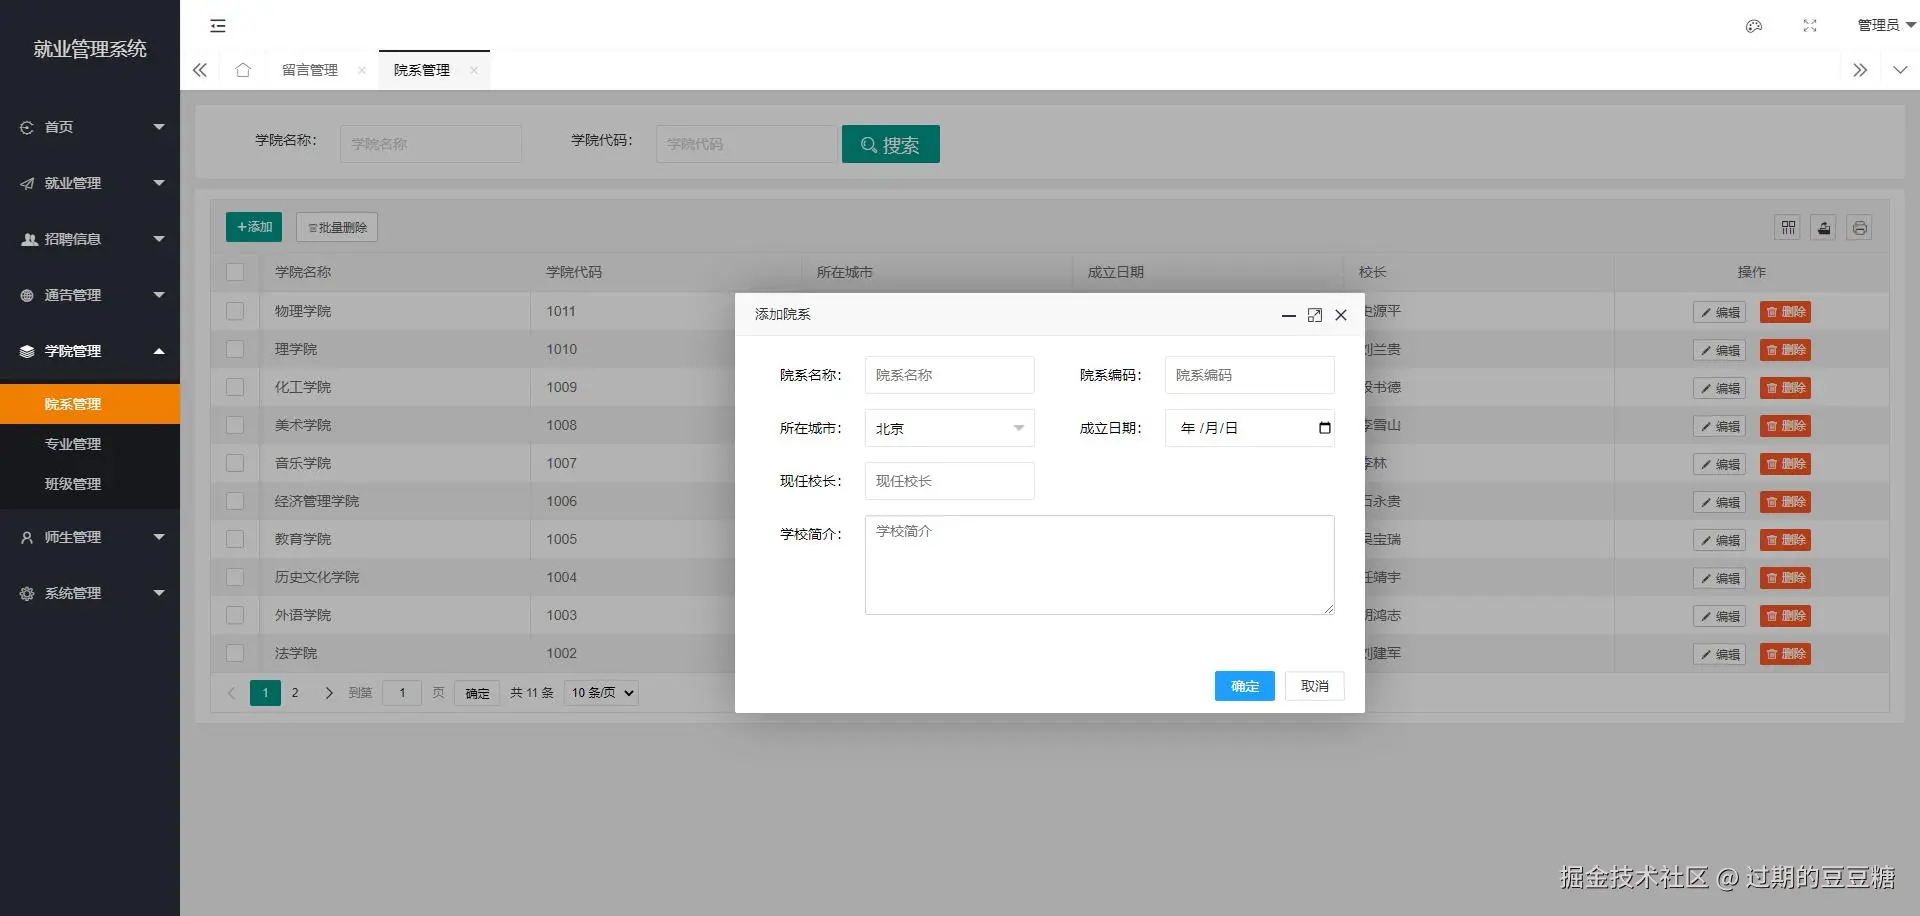Screen dimensions: 1920x916
Task: Open the date picker for 成立日期
Action: pos(1324,428)
